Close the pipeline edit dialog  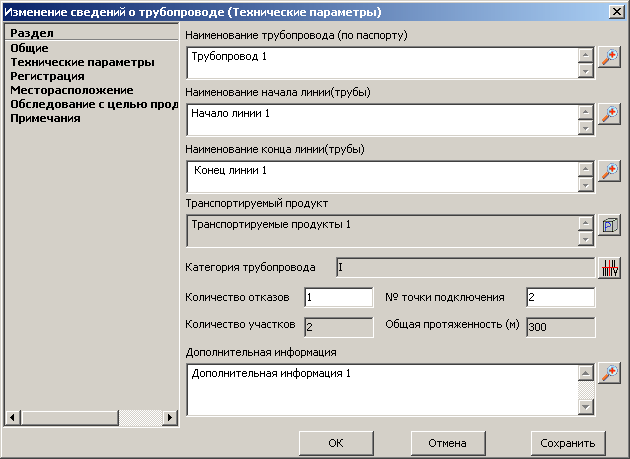pos(616,12)
